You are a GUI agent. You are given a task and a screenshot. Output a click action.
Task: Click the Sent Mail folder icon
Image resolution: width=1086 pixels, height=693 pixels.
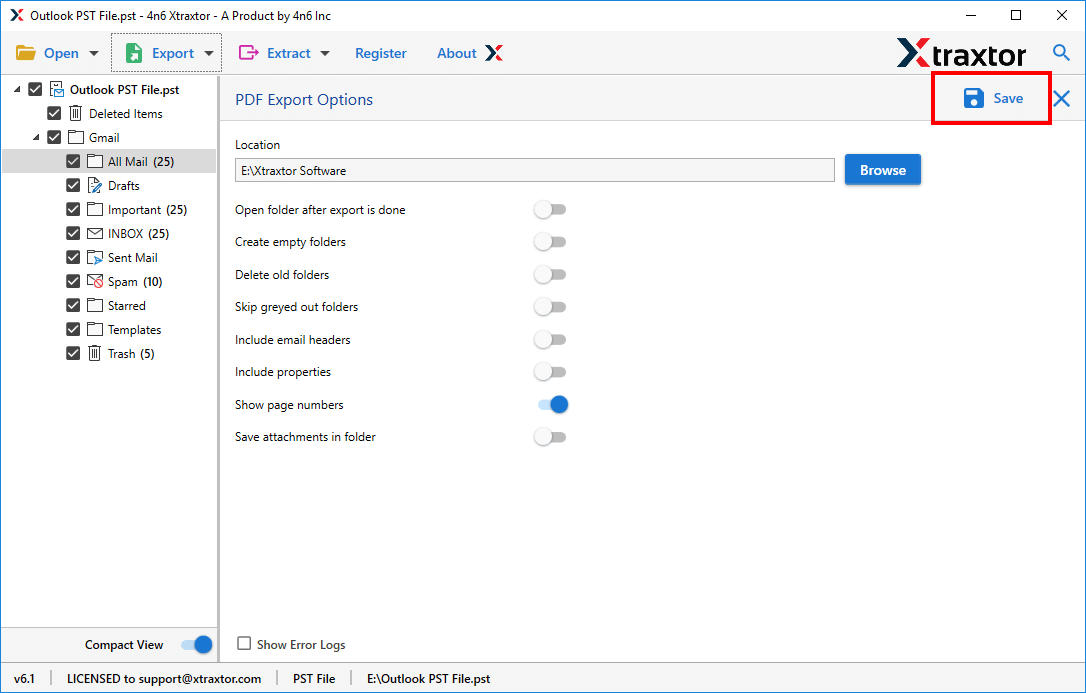pos(95,257)
